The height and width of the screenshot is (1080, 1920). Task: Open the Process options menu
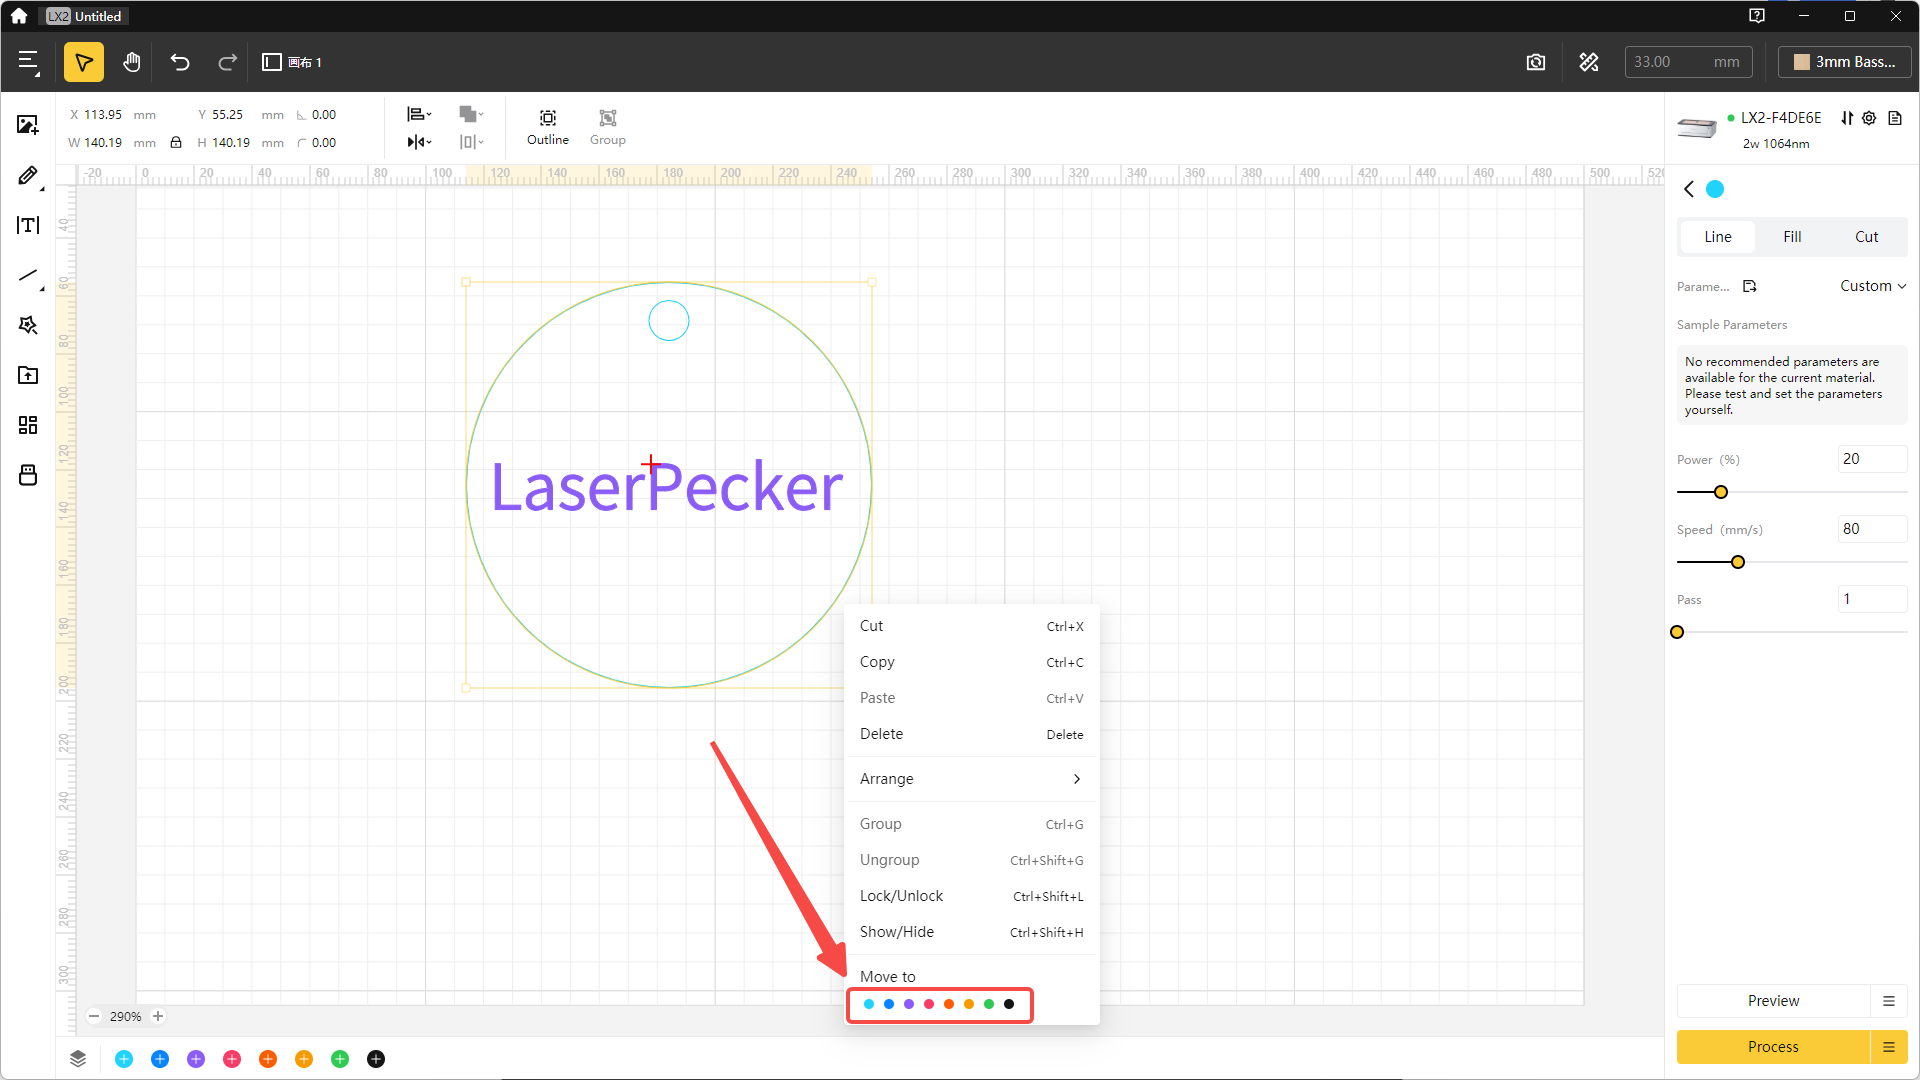coord(1889,1047)
